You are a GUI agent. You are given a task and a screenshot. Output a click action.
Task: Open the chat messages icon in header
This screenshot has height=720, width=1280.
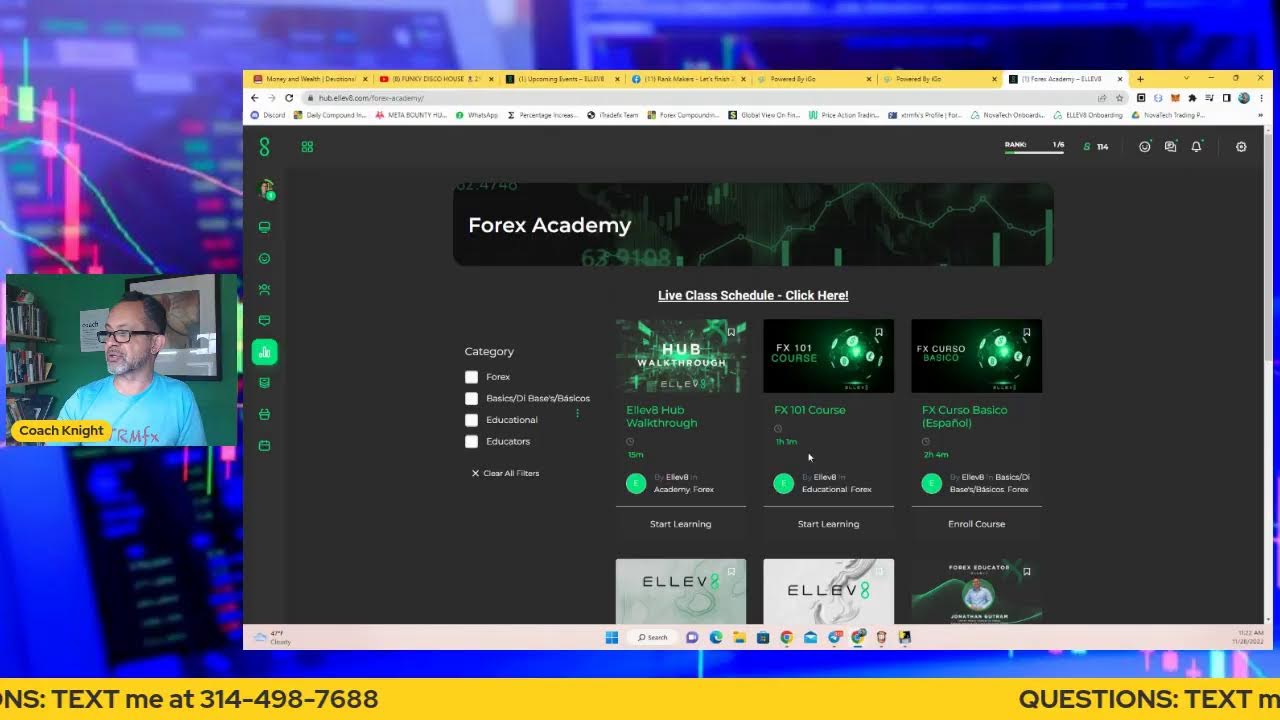(1170, 147)
